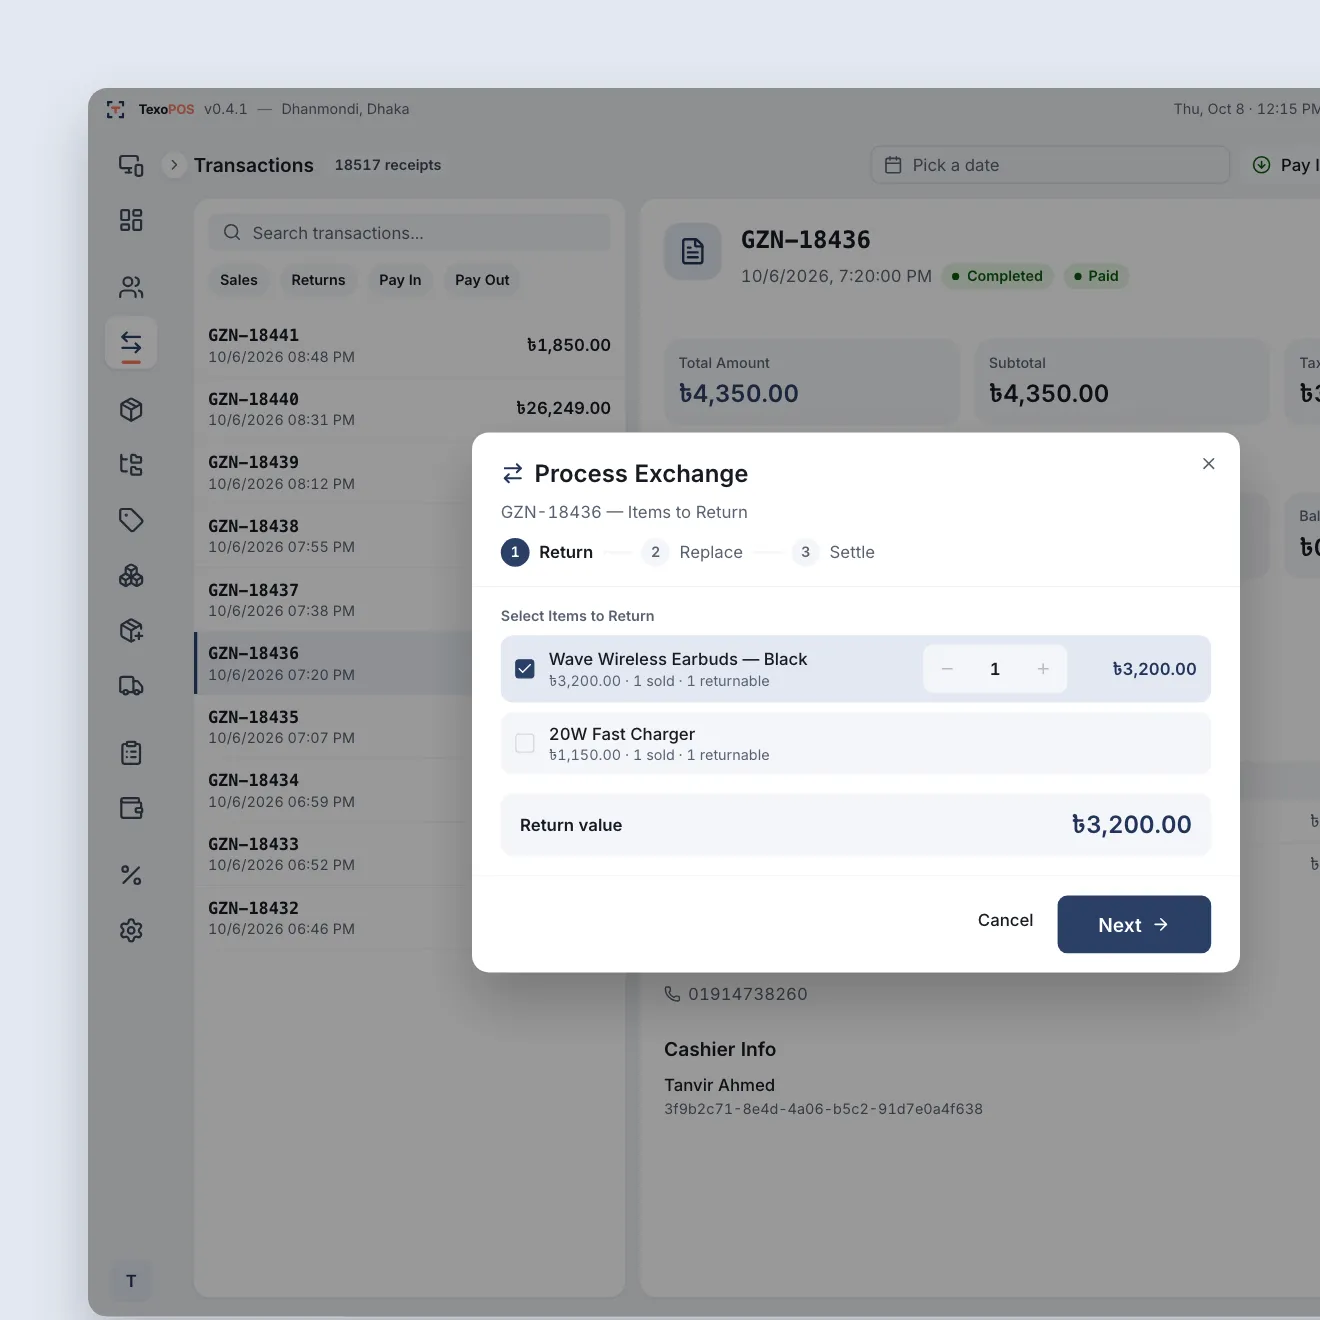Select transaction GZN-18435
The image size is (1320, 1320).
tap(333, 727)
